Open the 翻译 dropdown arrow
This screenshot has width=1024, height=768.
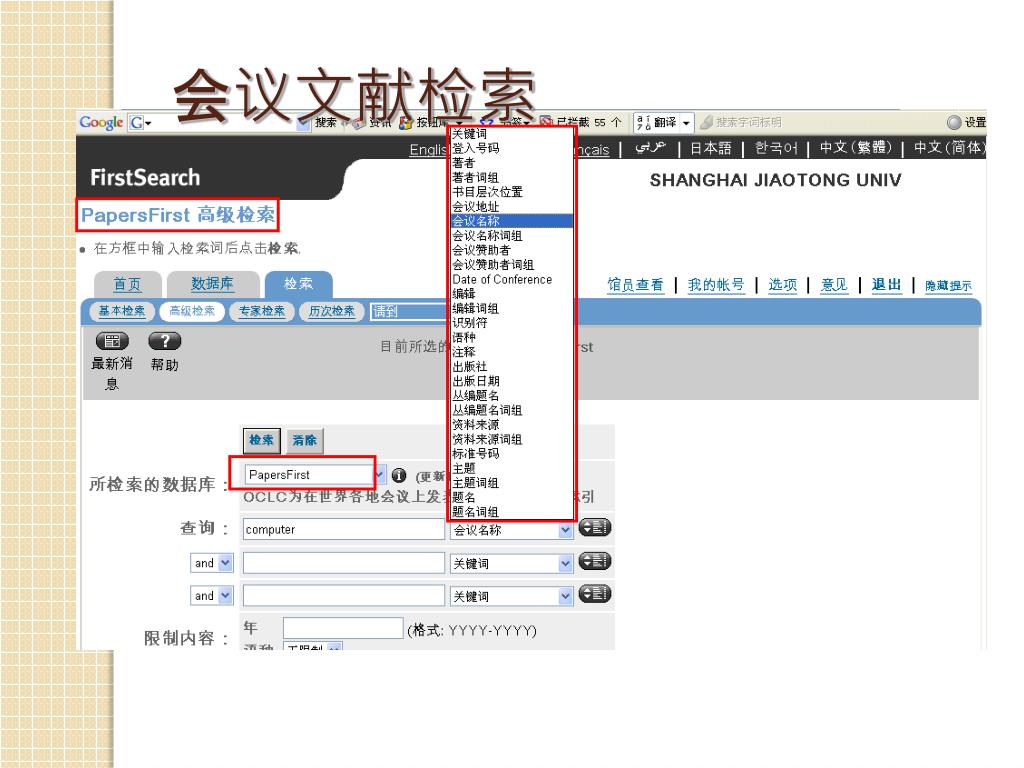[x=686, y=123]
